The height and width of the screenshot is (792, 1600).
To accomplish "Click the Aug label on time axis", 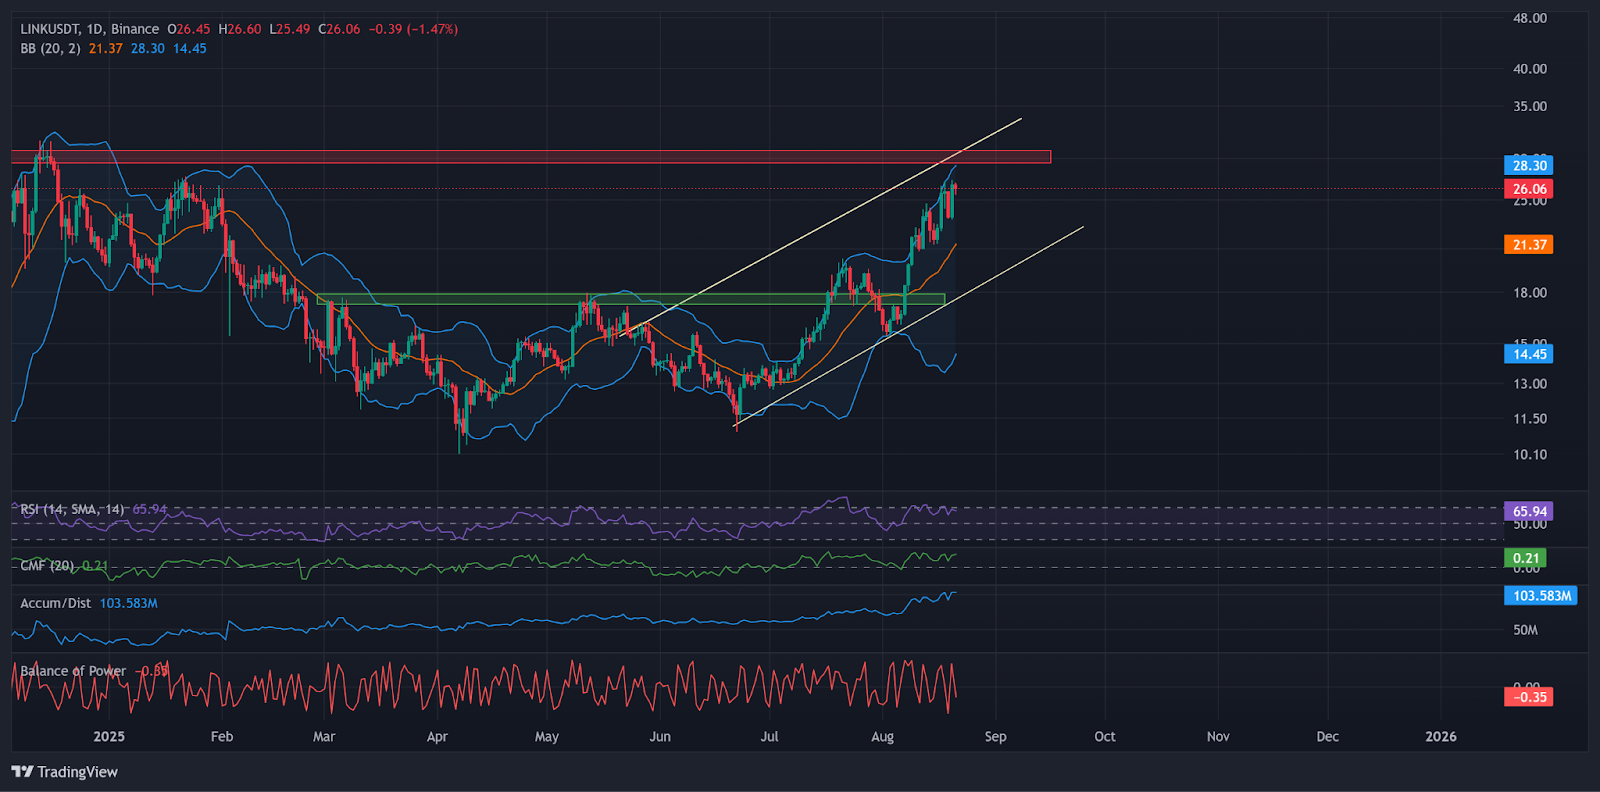I will click(x=882, y=737).
